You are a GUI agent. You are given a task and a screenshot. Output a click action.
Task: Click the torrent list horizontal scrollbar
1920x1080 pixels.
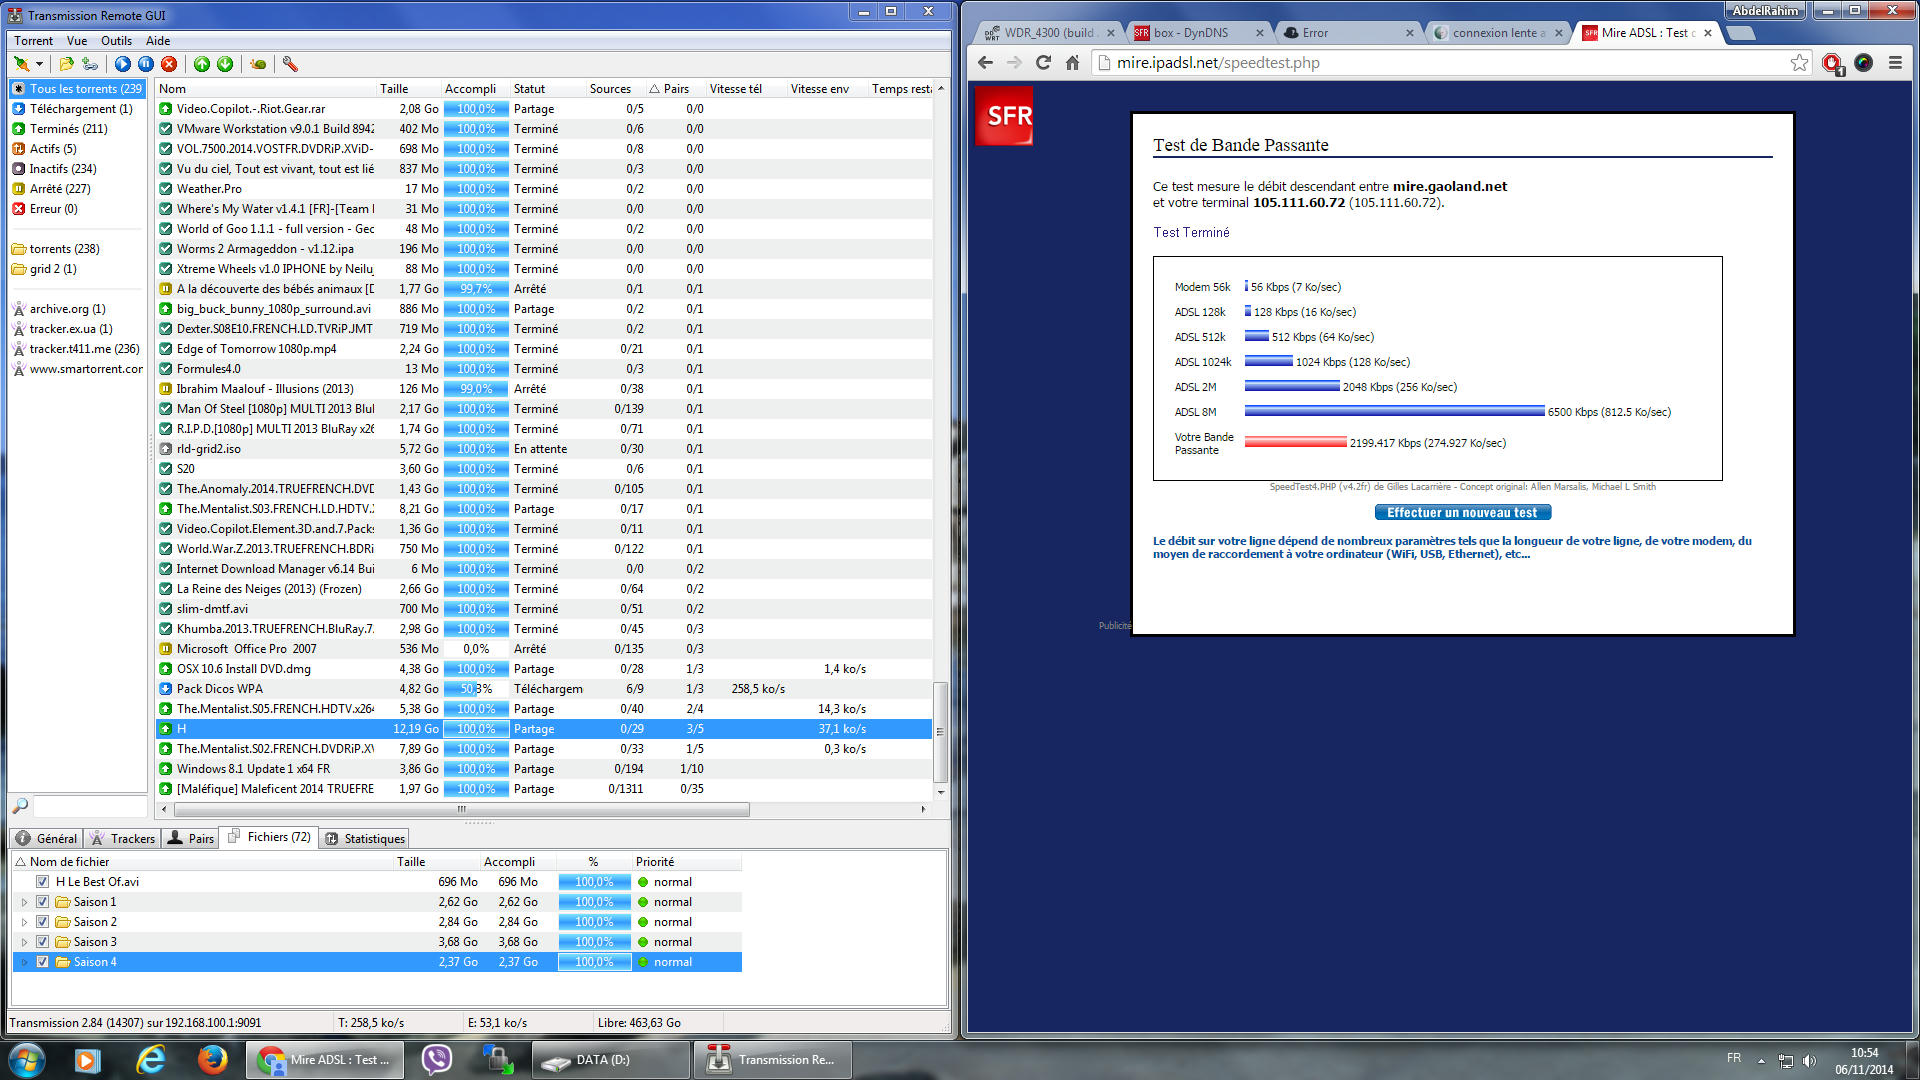click(x=460, y=809)
